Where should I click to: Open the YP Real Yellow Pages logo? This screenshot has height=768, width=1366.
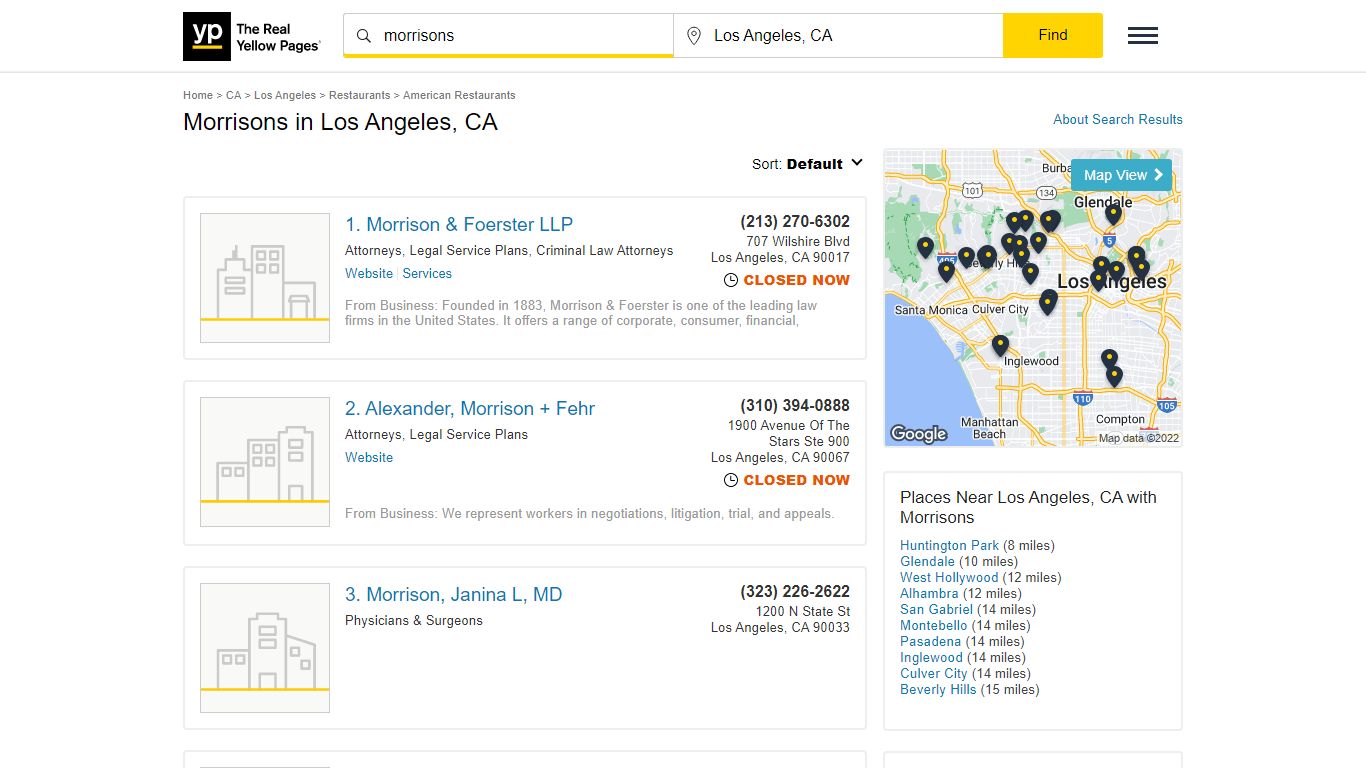pos(252,37)
